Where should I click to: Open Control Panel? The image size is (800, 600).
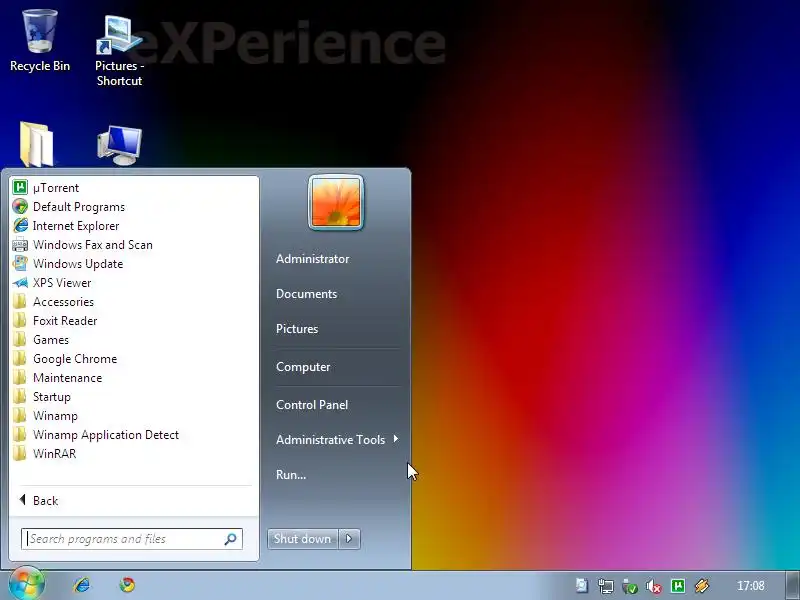coord(312,405)
